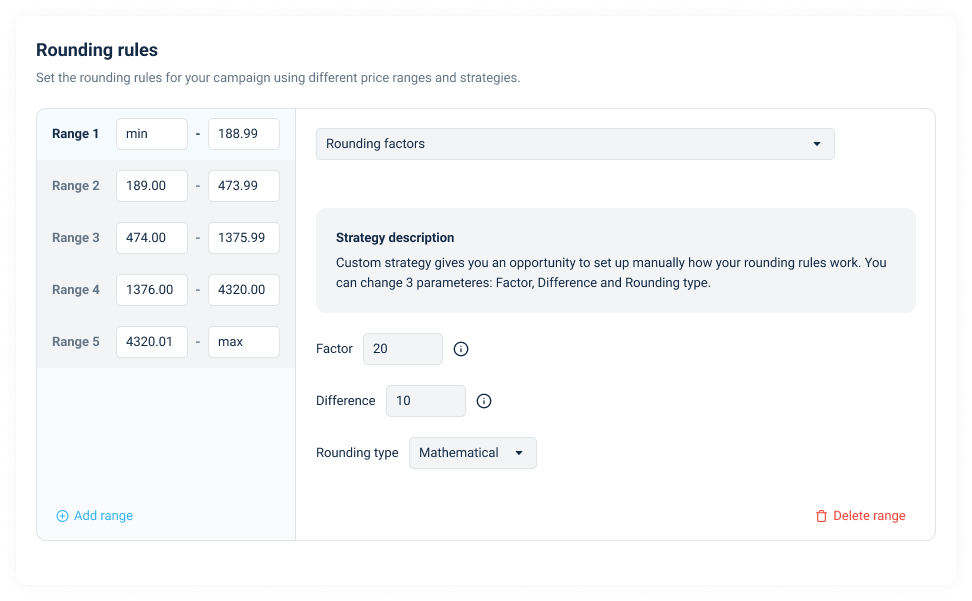Click the info icon beside the Factor field
Screen dimensions: 972x601
coord(460,349)
